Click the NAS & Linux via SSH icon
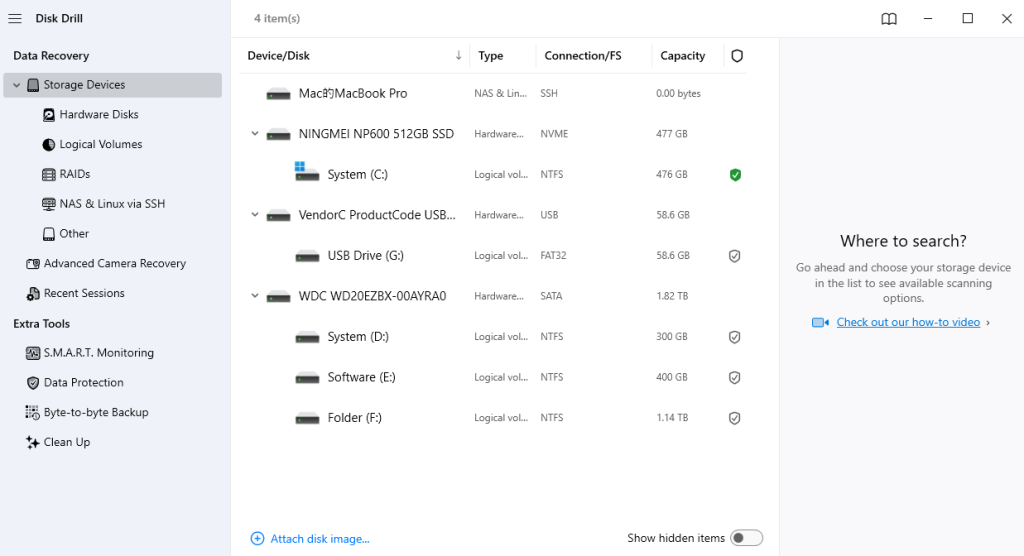Viewport: 1024px width, 556px height. coord(49,204)
